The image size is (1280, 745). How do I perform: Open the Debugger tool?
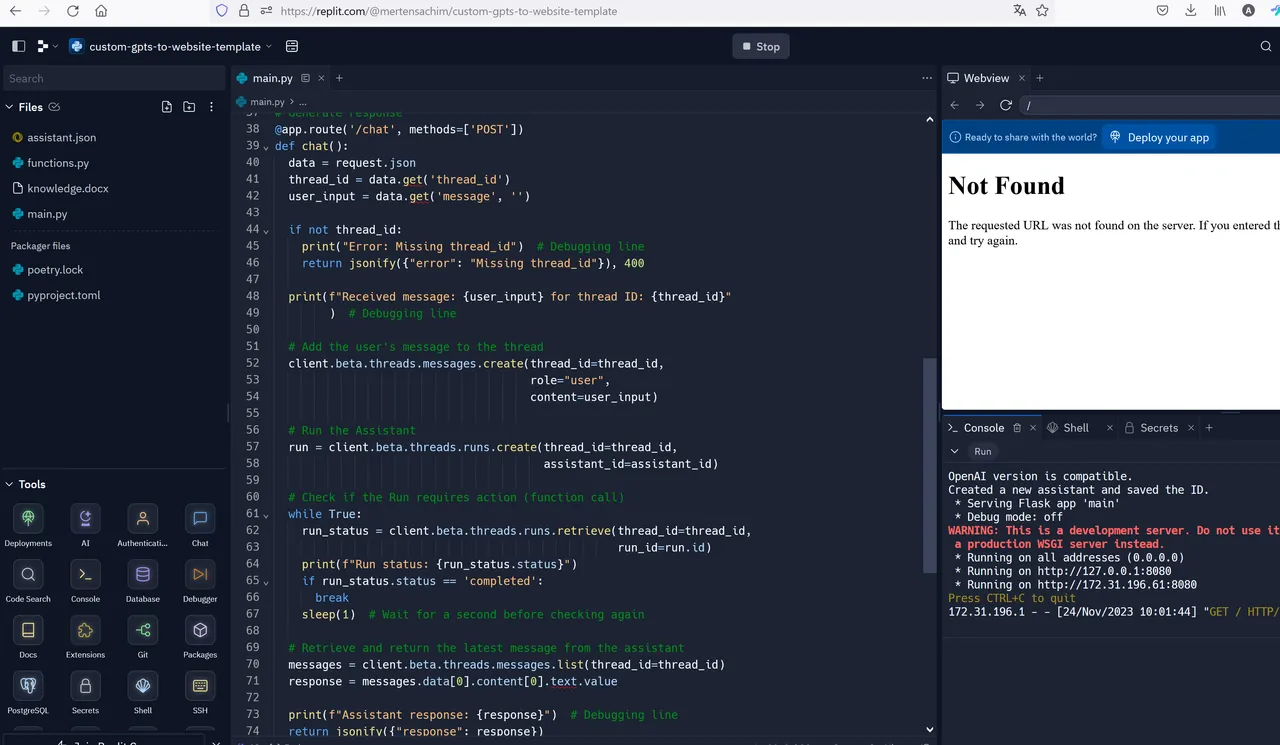coord(200,582)
